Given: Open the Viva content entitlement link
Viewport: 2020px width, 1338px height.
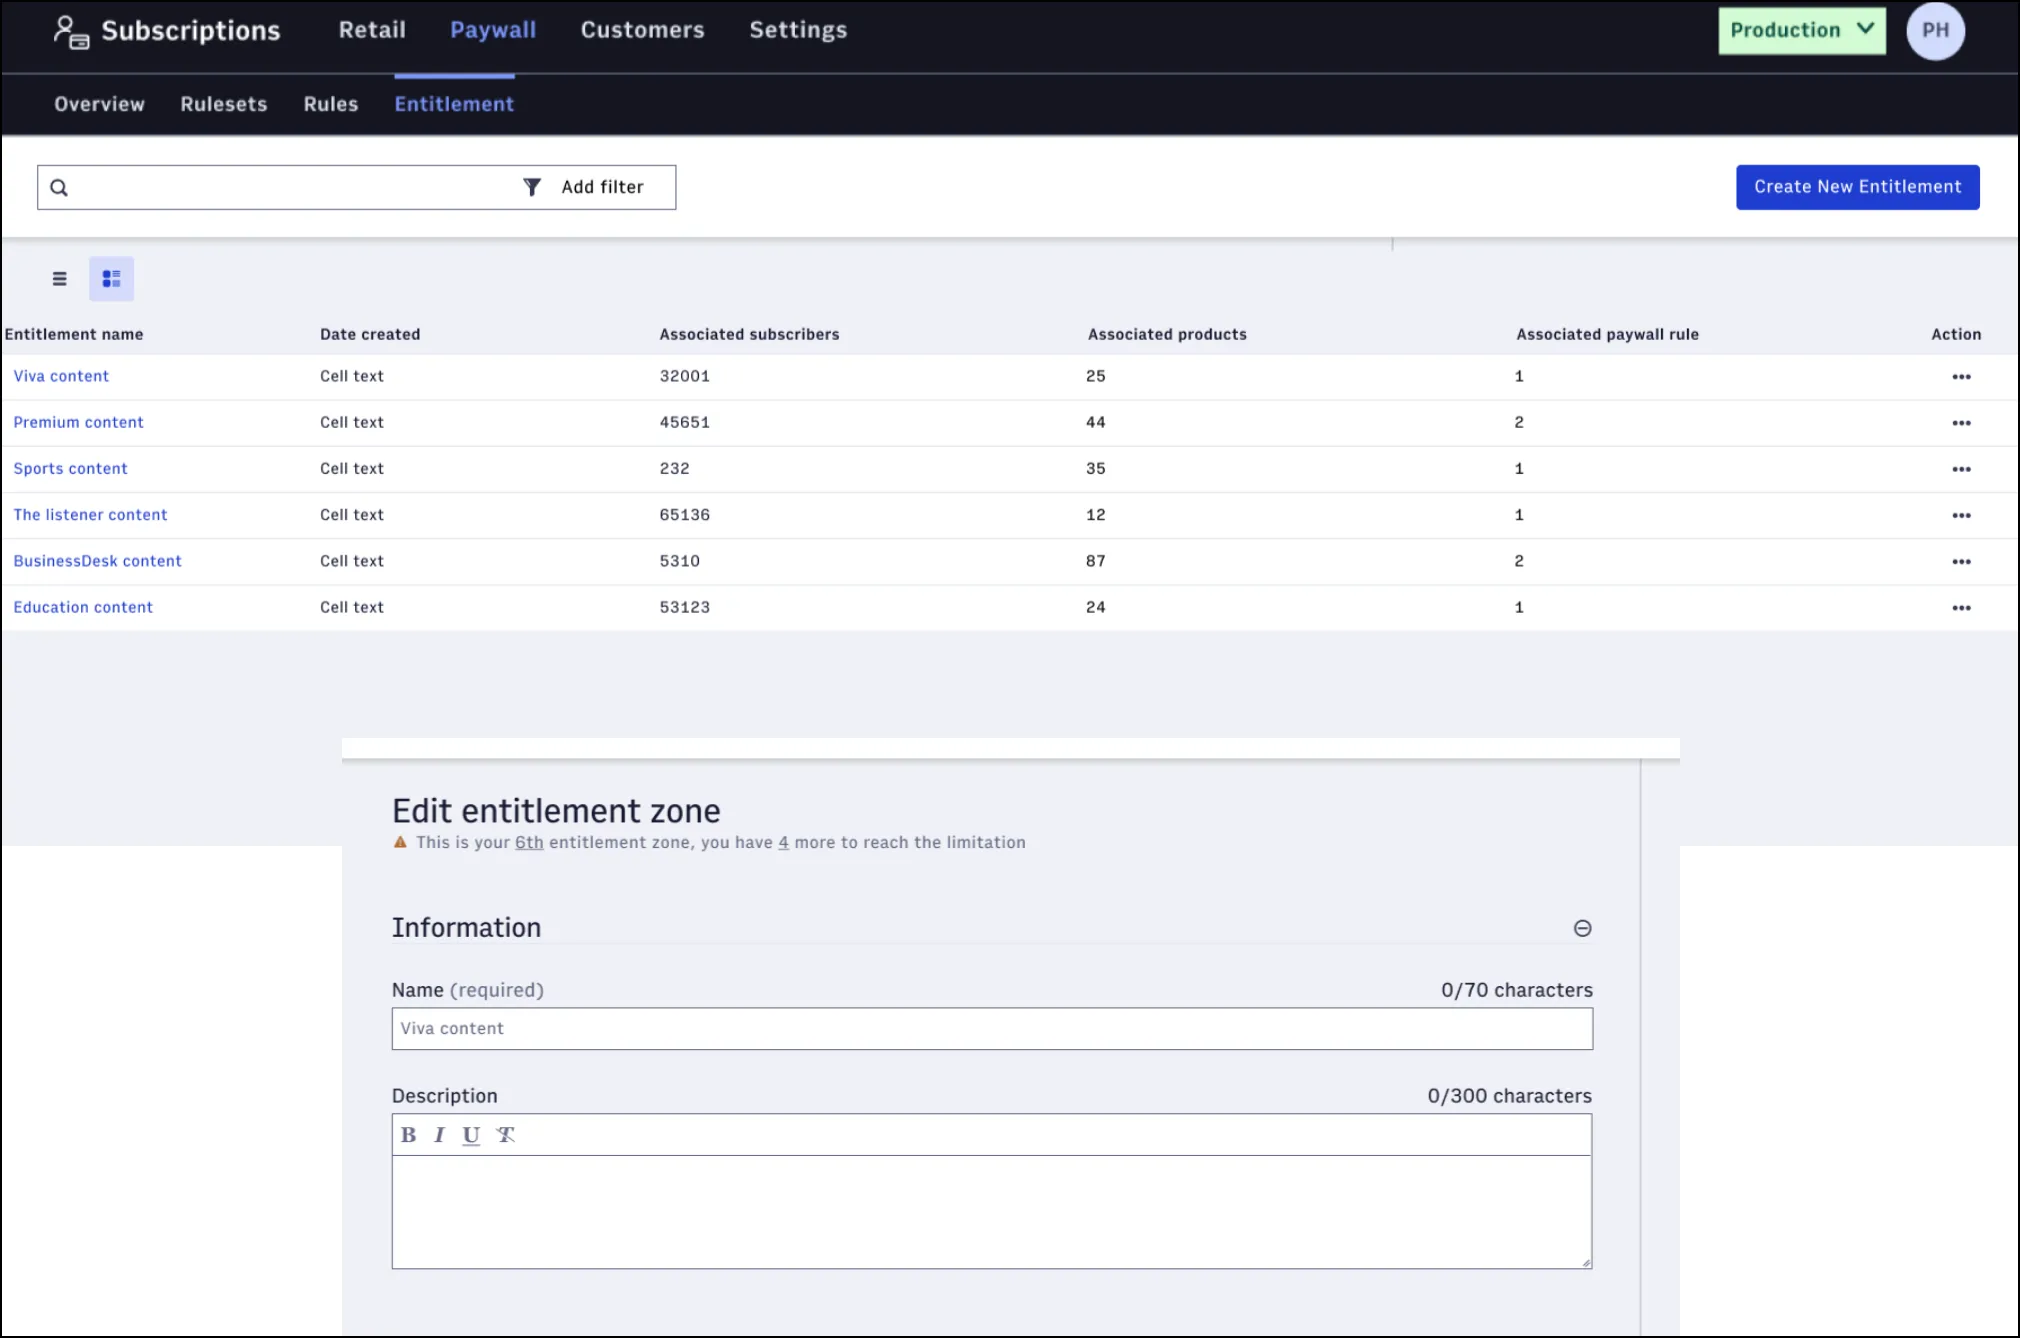Looking at the screenshot, I should pos(61,376).
